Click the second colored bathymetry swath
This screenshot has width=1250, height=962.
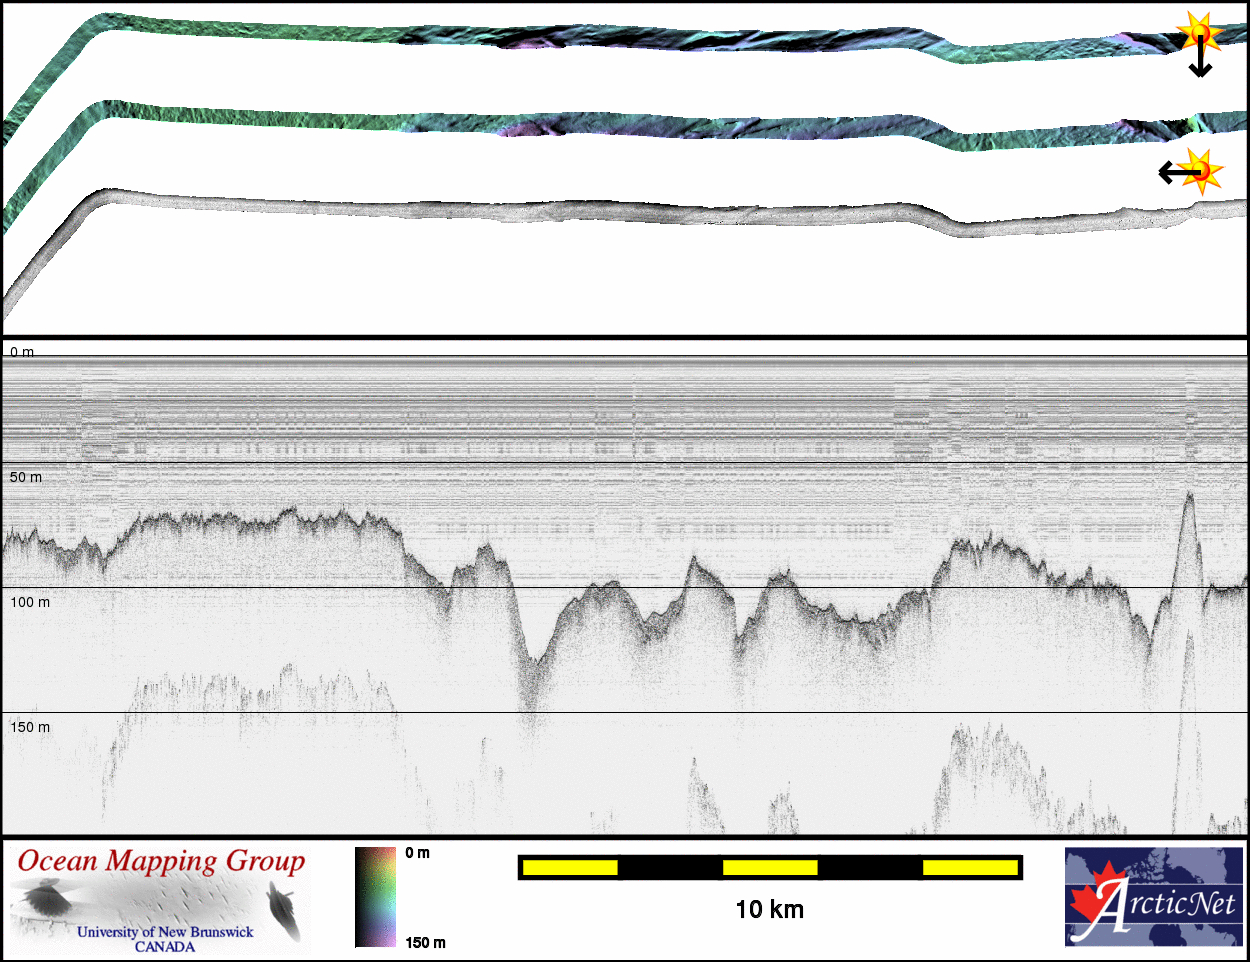(600, 123)
